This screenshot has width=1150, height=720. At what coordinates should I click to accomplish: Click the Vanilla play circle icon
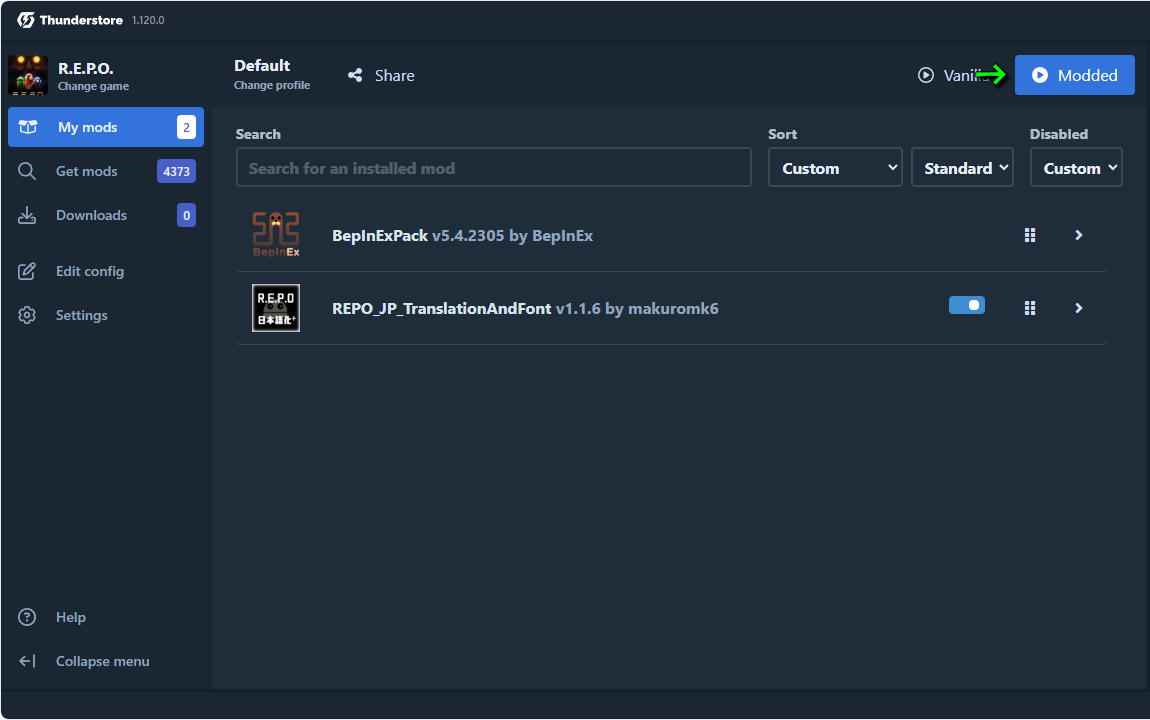926,76
